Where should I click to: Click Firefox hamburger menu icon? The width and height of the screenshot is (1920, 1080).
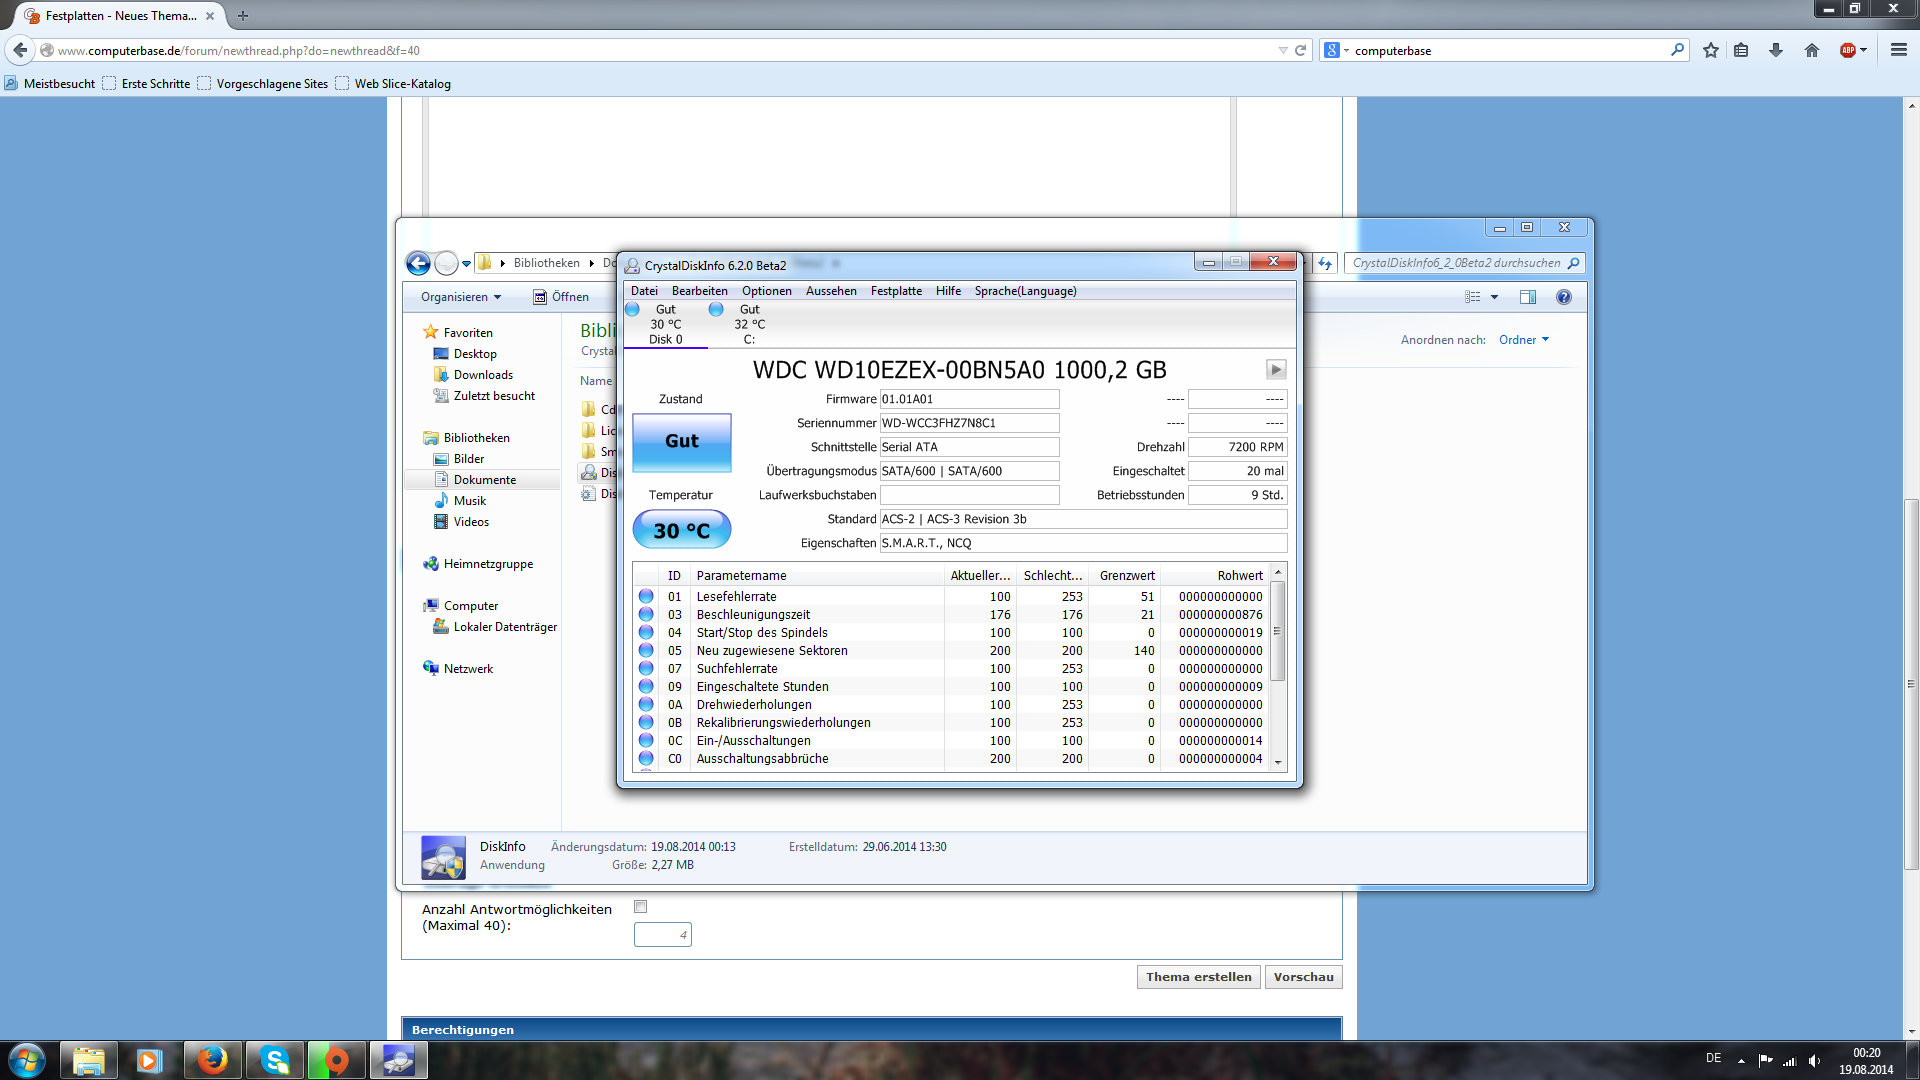pos(1898,50)
